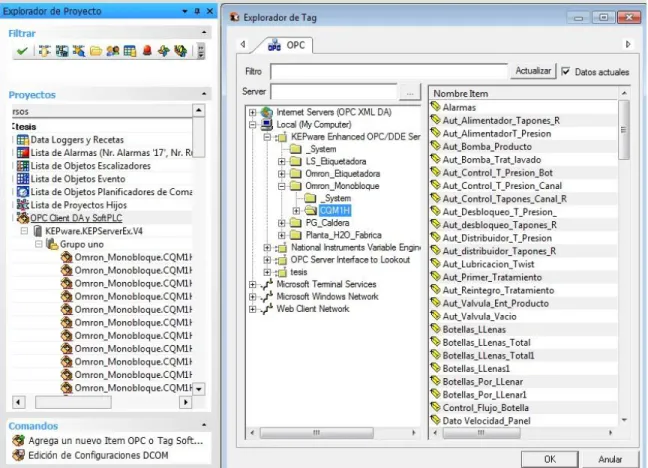Click the Actualizar button
Screen dimensions: 648x468
click(x=533, y=71)
